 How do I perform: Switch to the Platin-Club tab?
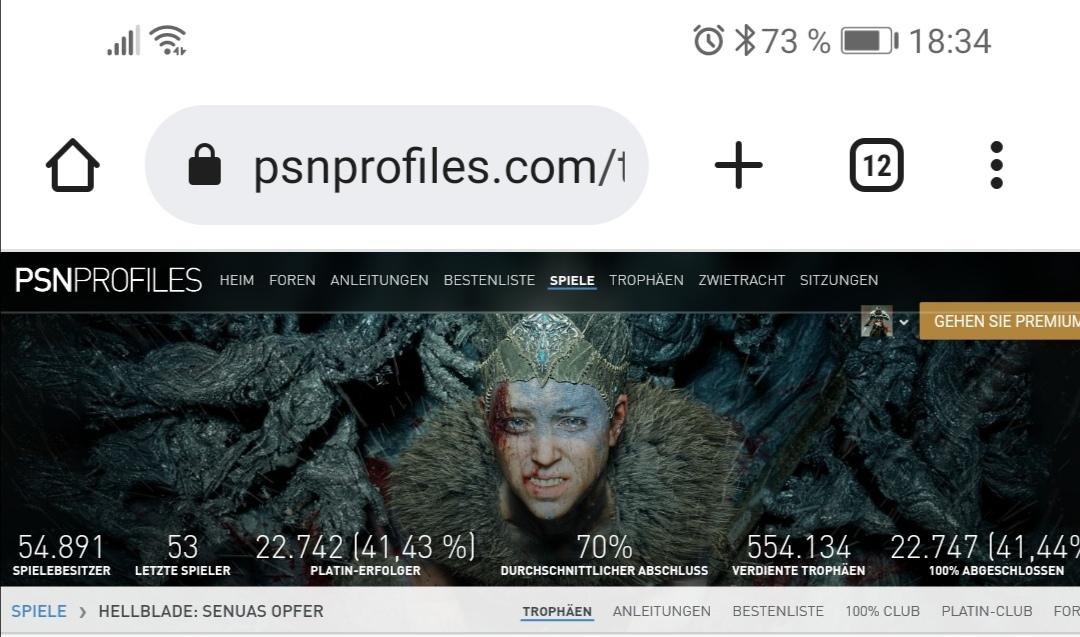pos(986,612)
